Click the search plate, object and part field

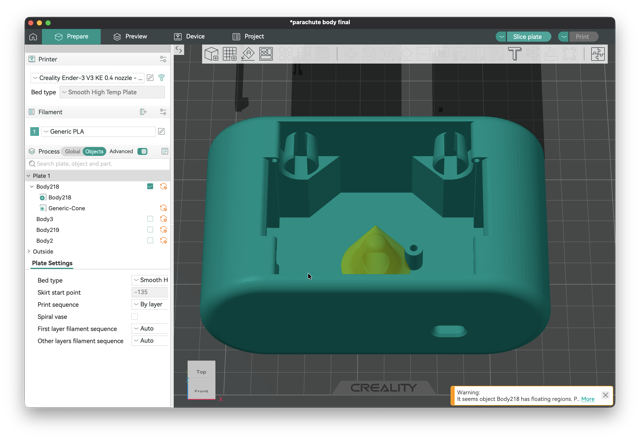[98, 164]
